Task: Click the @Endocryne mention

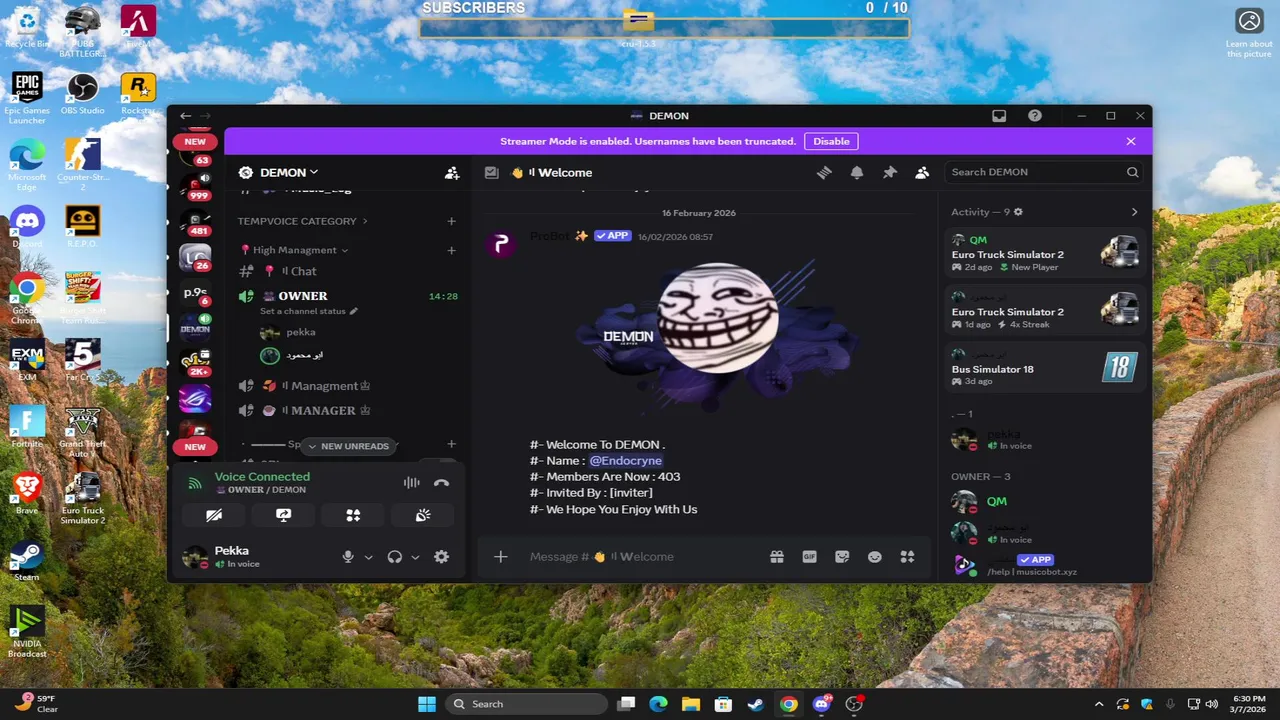Action: coord(625,461)
